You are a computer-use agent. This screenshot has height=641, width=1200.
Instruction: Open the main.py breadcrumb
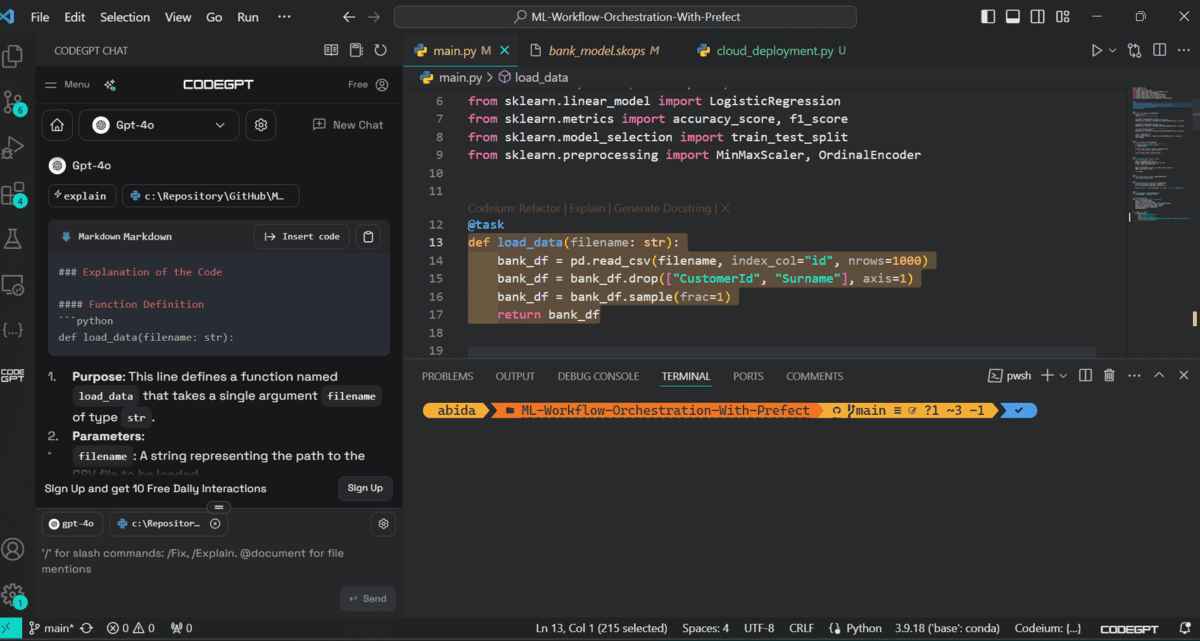point(451,77)
